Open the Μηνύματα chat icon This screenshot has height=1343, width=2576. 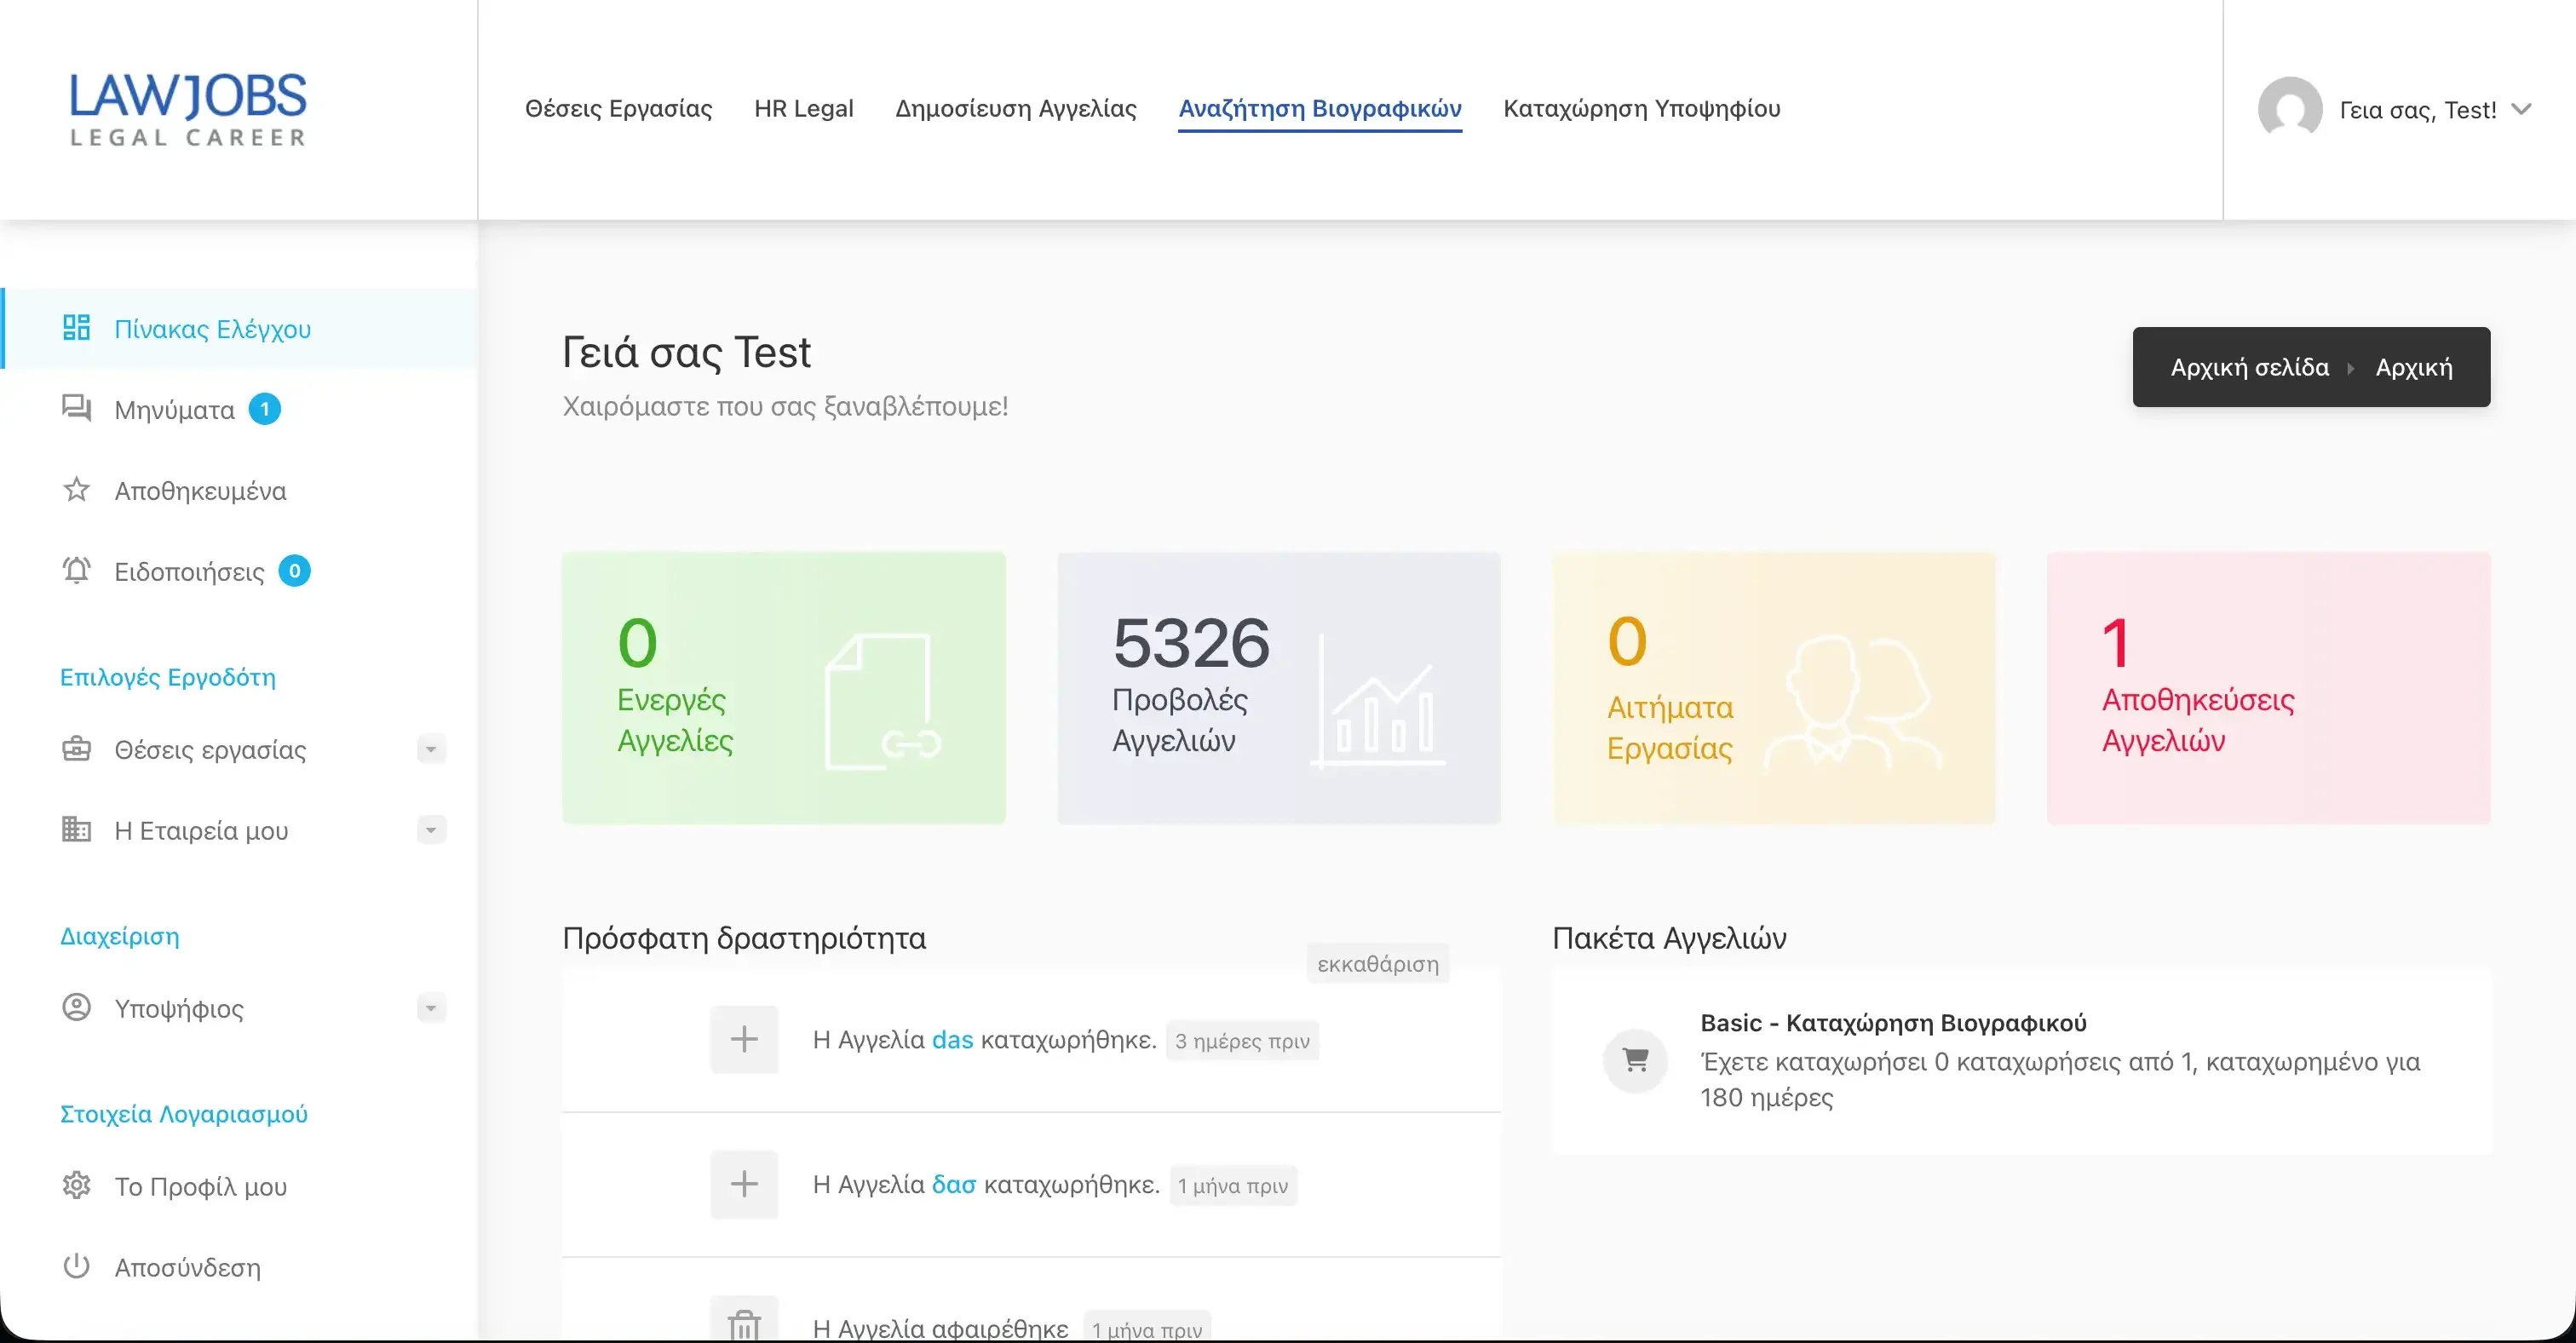point(76,408)
